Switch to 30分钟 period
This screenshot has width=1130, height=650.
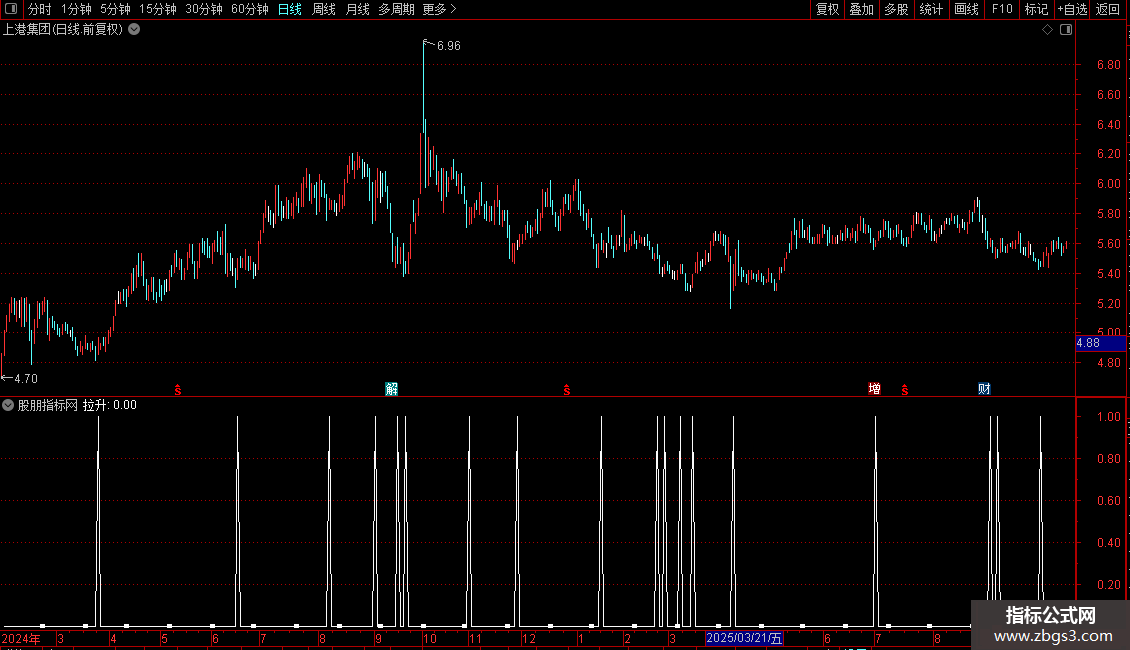point(204,9)
